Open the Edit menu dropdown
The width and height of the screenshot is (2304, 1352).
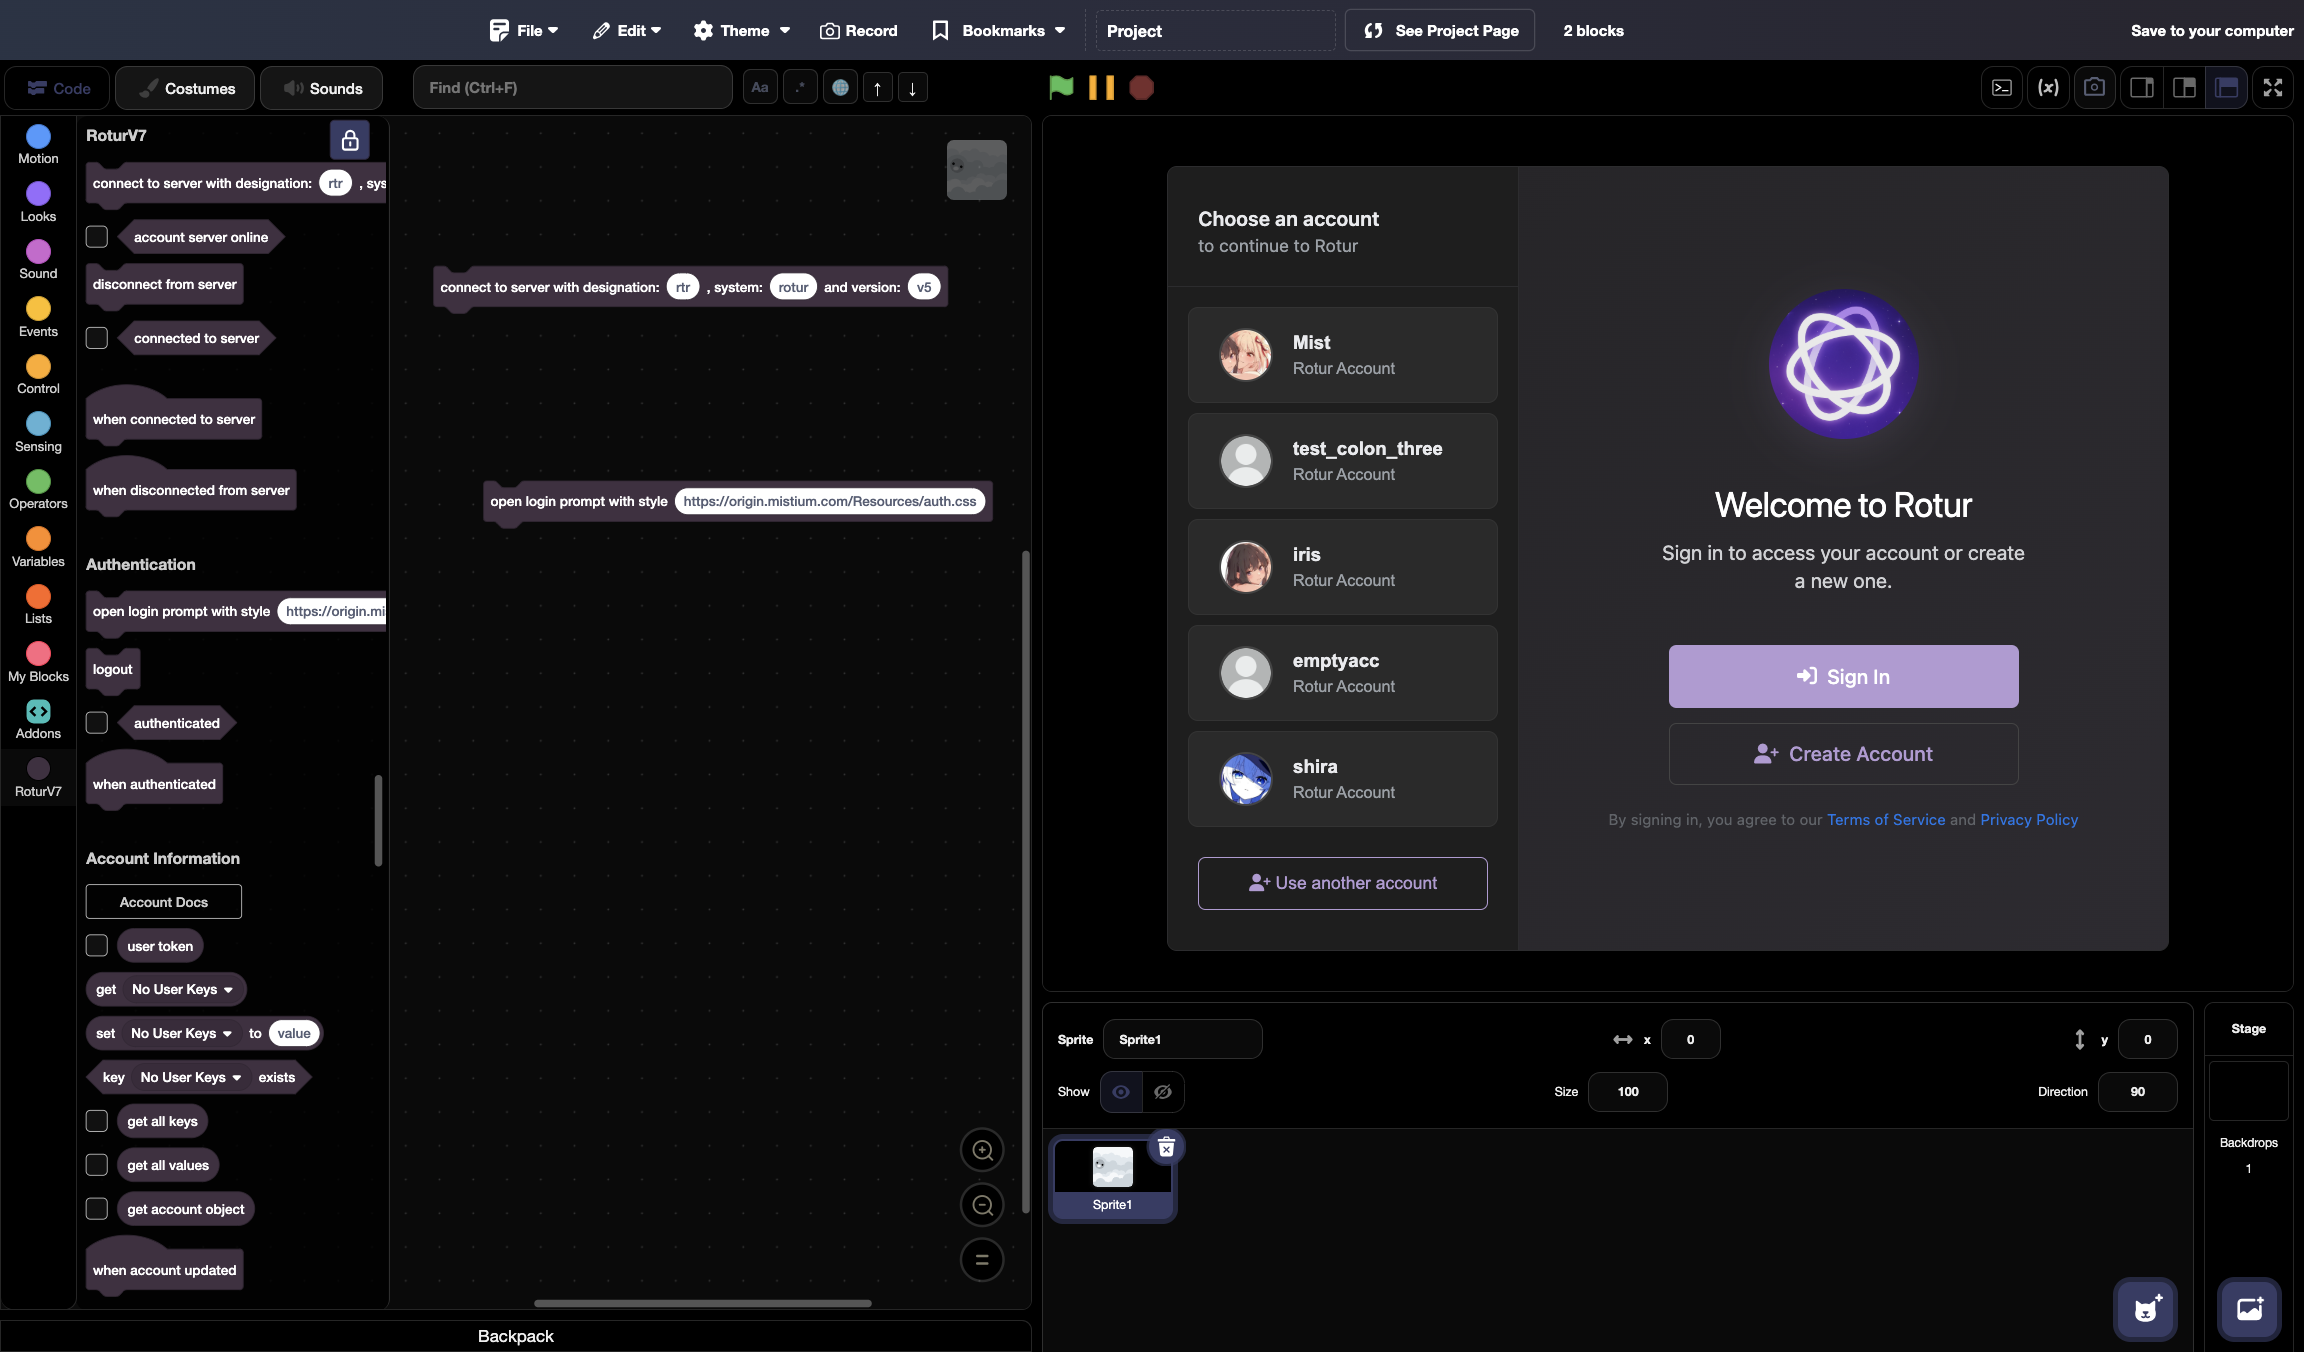coord(627,31)
